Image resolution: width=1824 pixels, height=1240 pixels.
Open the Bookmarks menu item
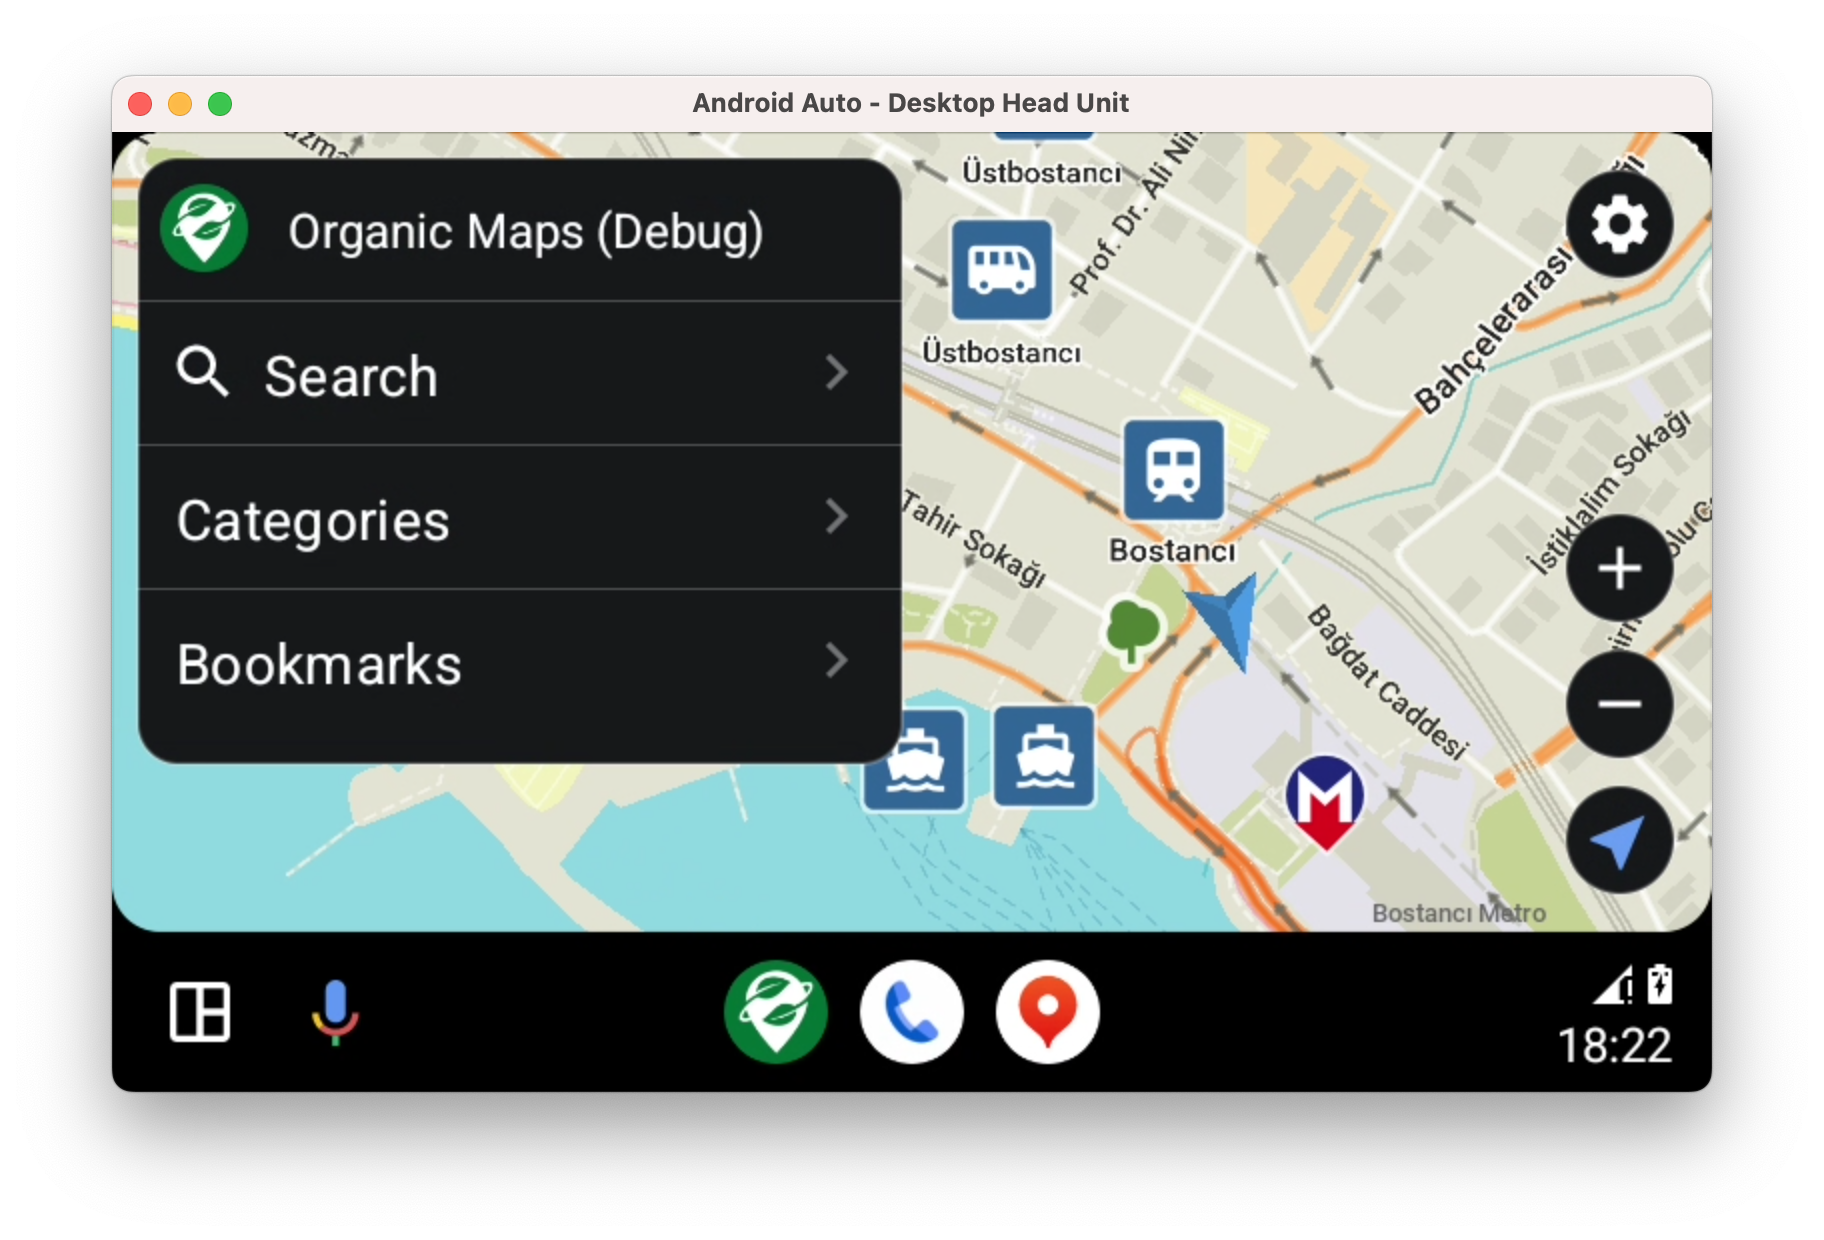point(520,663)
